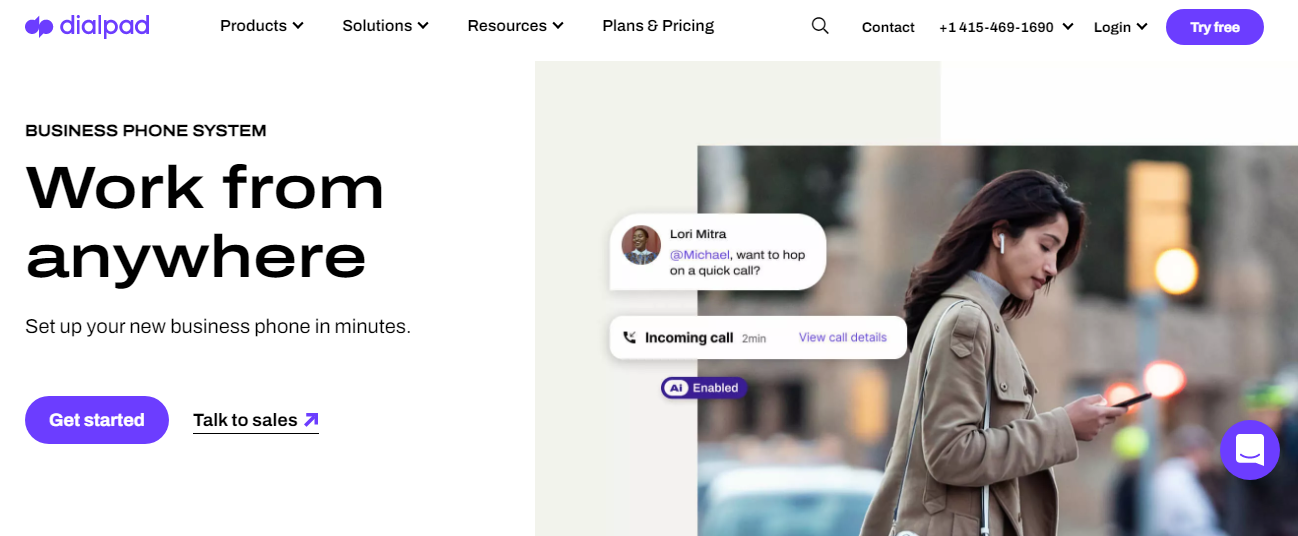Go to Plans & Pricing
This screenshot has height=536, width=1298.
point(658,26)
